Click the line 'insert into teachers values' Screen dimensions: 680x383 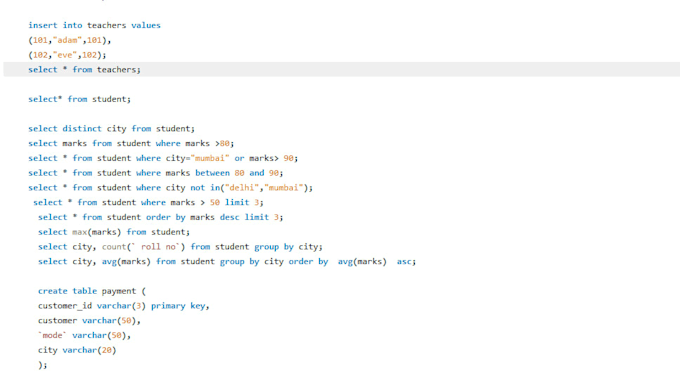(x=95, y=25)
